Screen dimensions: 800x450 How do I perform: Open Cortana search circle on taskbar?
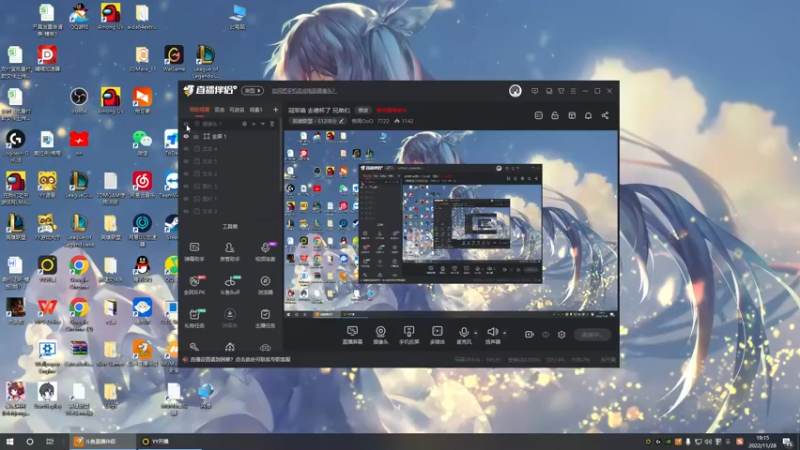[x=30, y=441]
